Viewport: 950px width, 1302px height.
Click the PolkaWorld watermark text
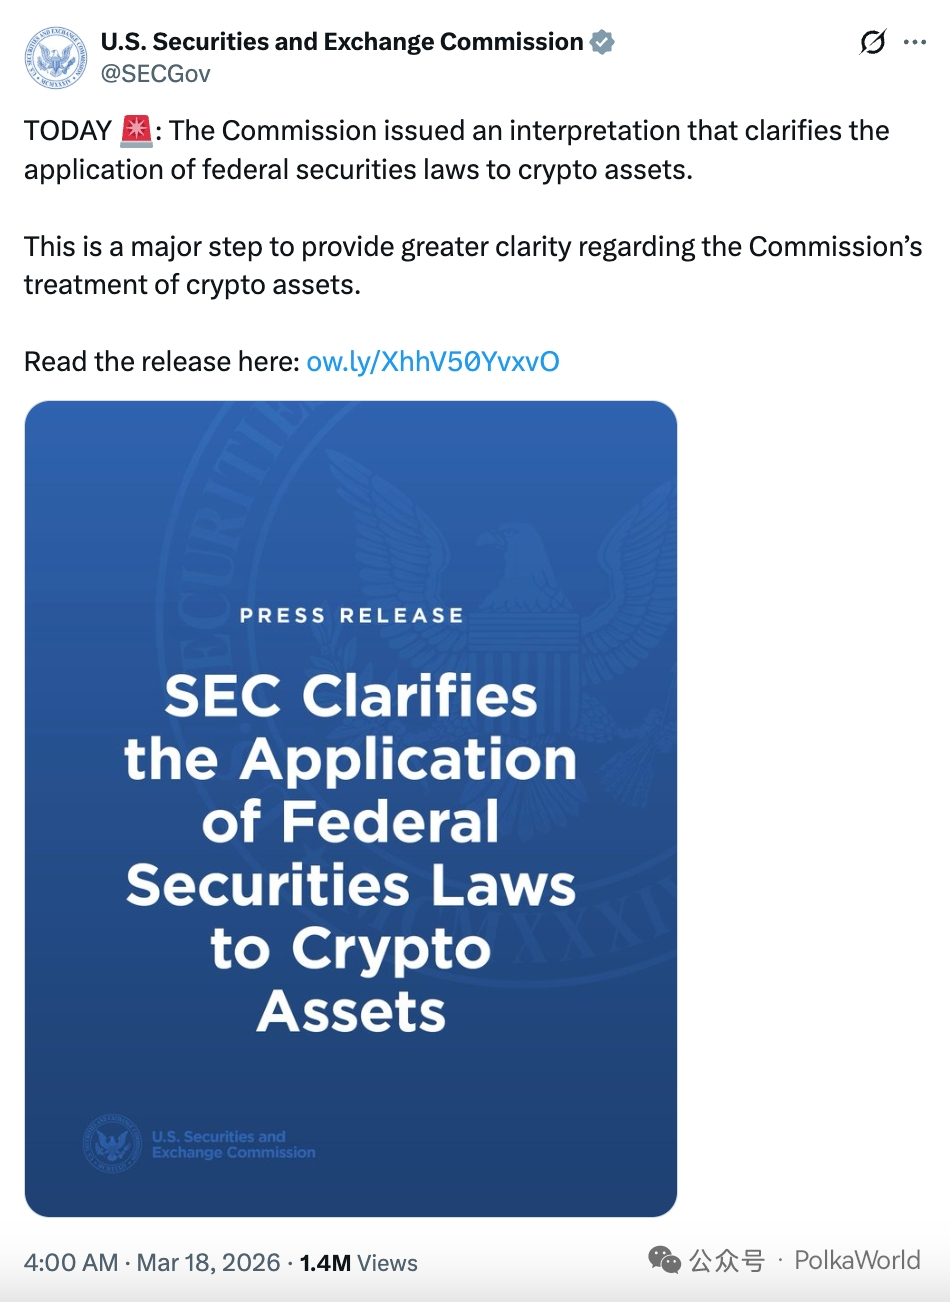click(857, 1260)
